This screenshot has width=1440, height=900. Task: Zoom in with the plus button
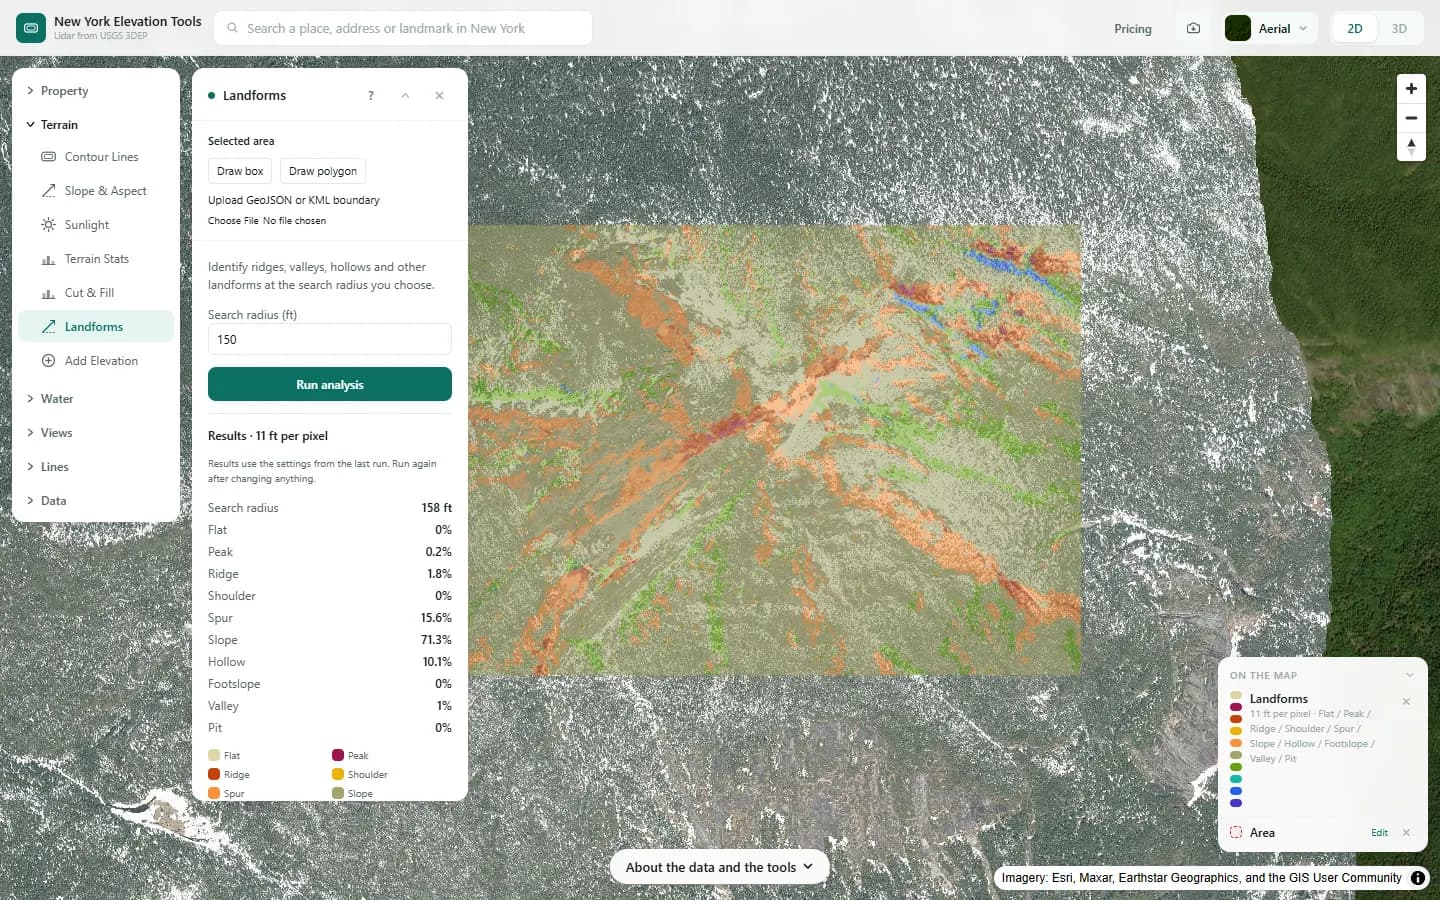1411,89
